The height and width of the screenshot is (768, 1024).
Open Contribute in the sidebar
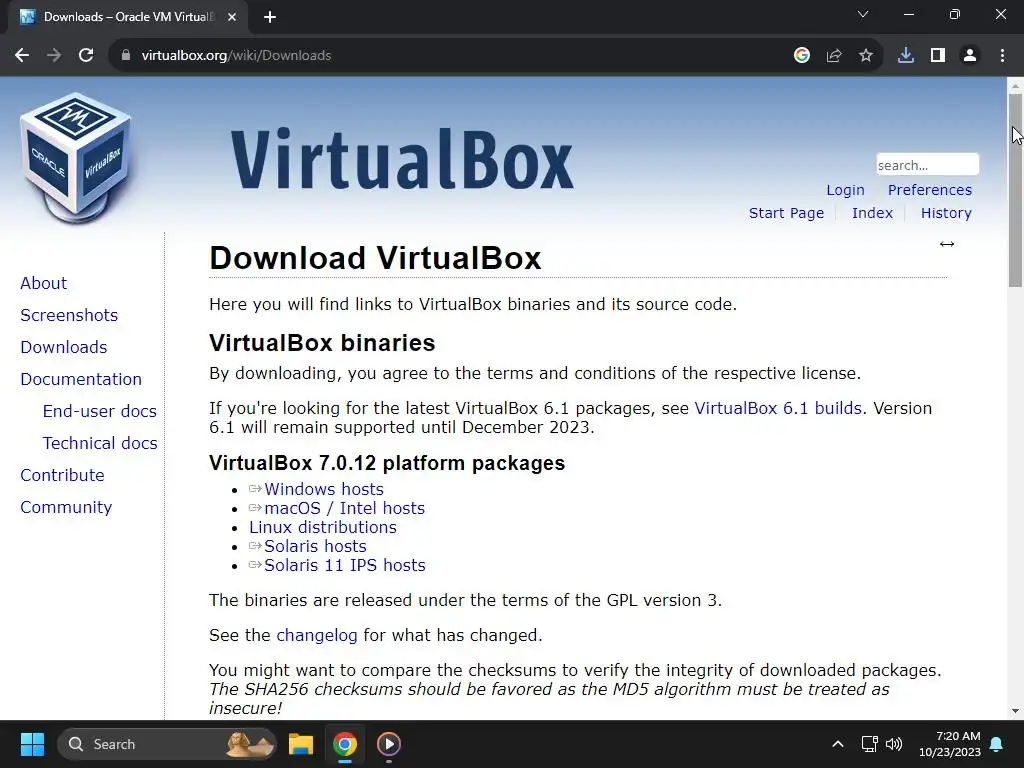[62, 475]
